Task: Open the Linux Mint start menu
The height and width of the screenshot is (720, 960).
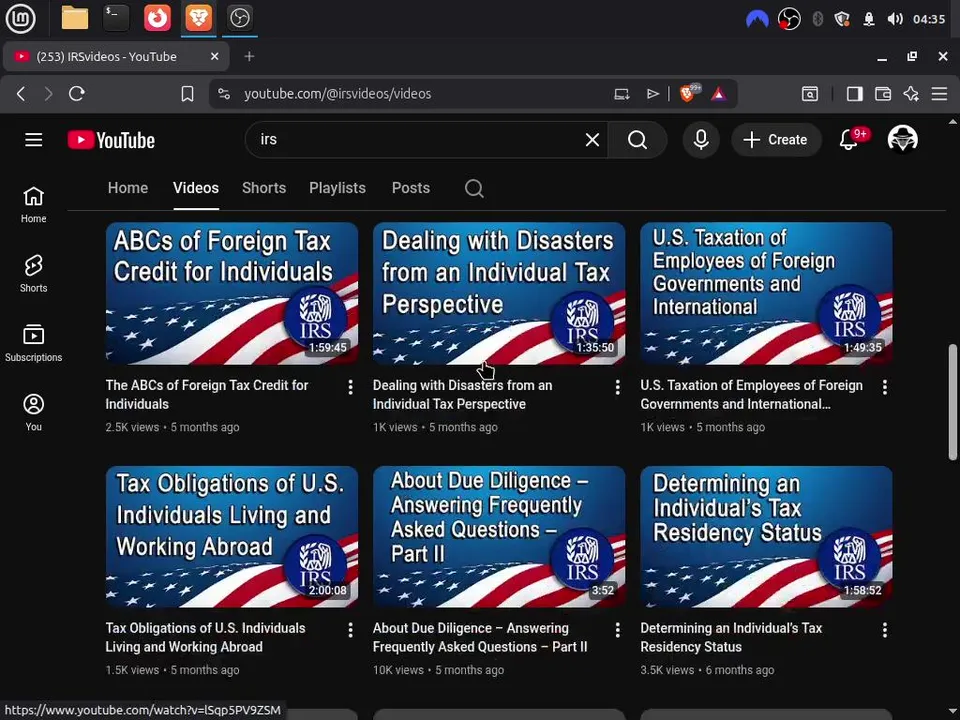Action: pos(20,18)
